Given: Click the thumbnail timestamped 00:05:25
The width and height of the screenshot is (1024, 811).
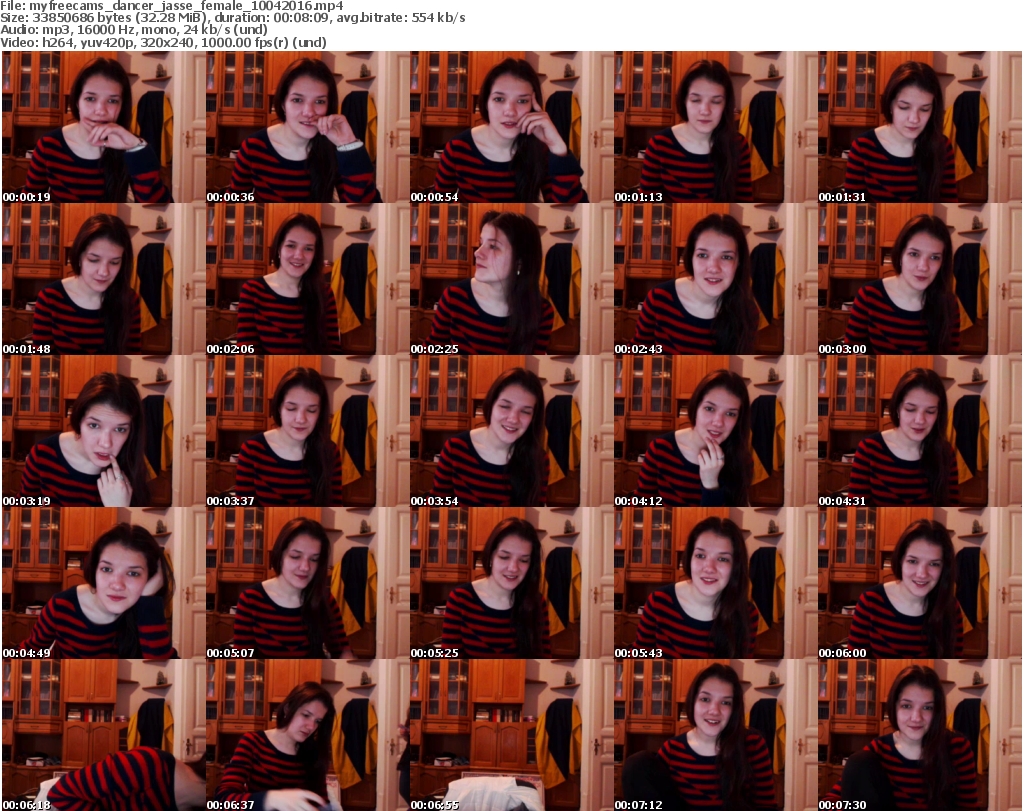Looking at the screenshot, I should point(511,583).
